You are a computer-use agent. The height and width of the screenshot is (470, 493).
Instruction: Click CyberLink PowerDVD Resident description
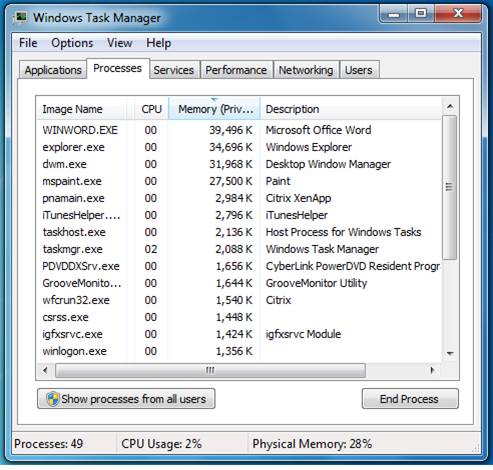click(x=353, y=266)
